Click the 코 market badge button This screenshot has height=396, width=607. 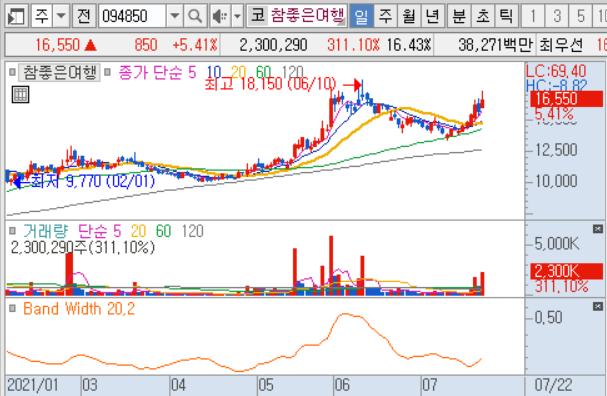click(257, 15)
